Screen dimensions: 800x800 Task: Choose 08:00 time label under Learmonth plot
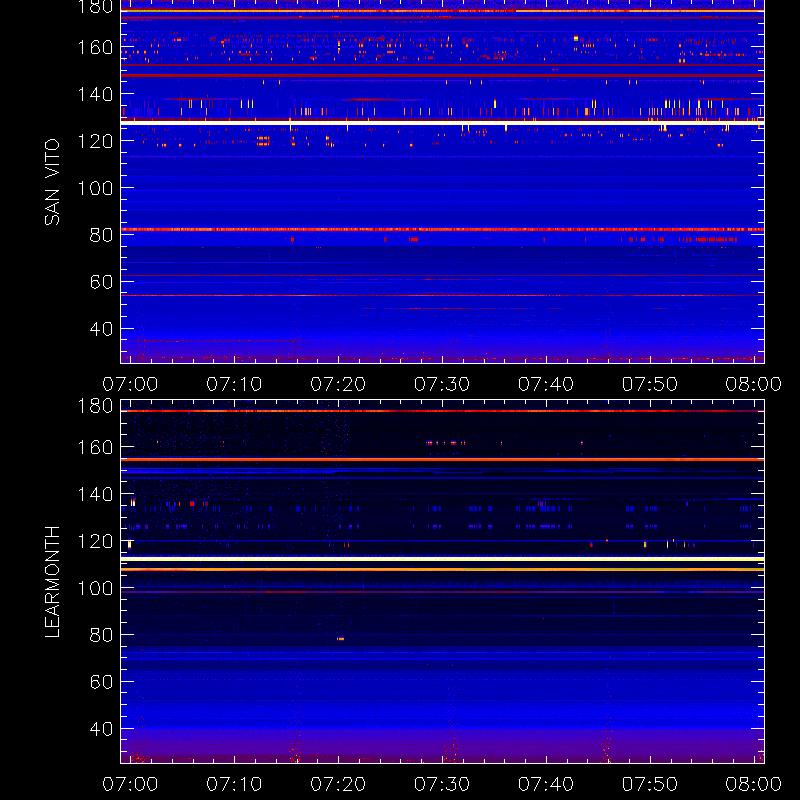pos(754,784)
